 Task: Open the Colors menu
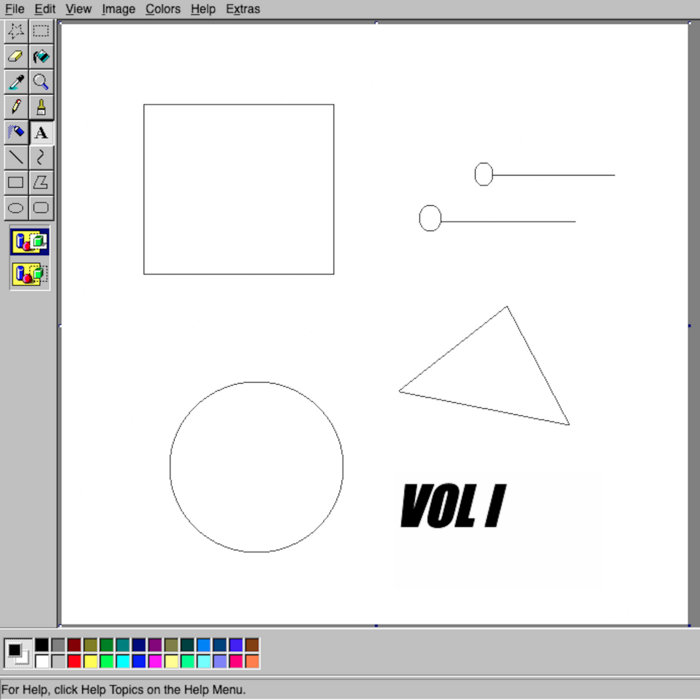click(x=163, y=9)
